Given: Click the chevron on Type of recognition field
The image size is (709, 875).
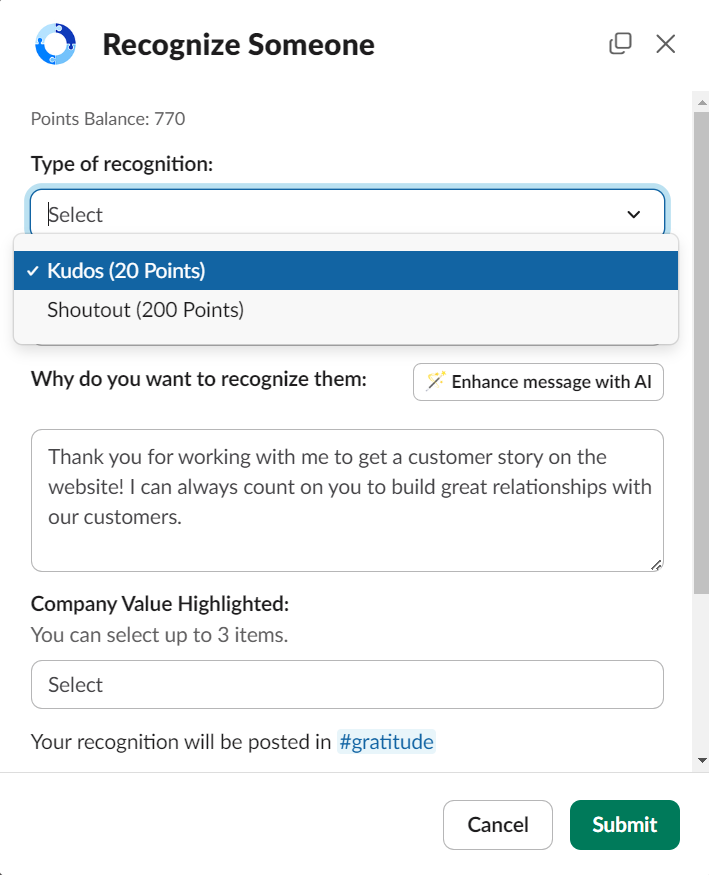Looking at the screenshot, I should (x=633, y=214).
